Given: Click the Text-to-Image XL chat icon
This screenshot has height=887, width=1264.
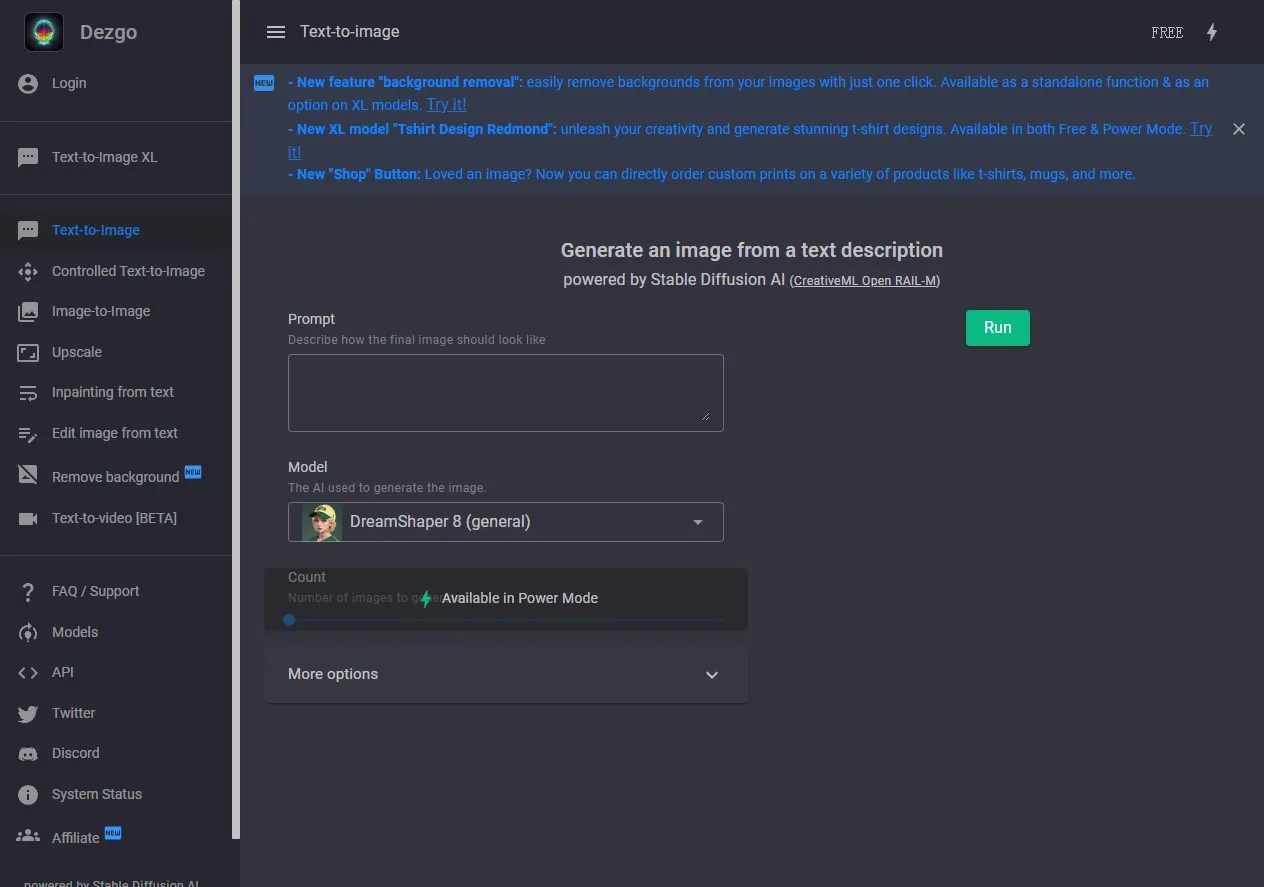Looking at the screenshot, I should [x=28, y=157].
